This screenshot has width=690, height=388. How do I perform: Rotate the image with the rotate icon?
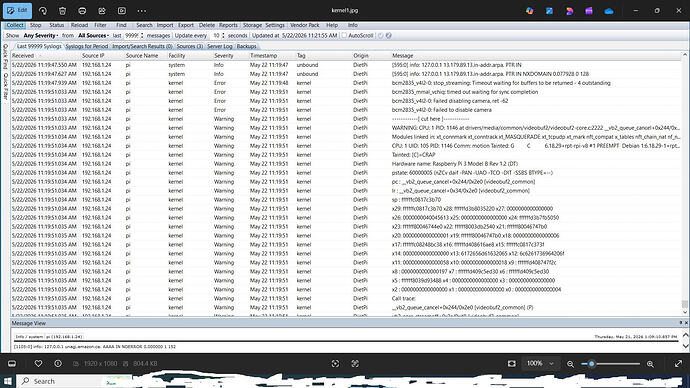pos(43,11)
